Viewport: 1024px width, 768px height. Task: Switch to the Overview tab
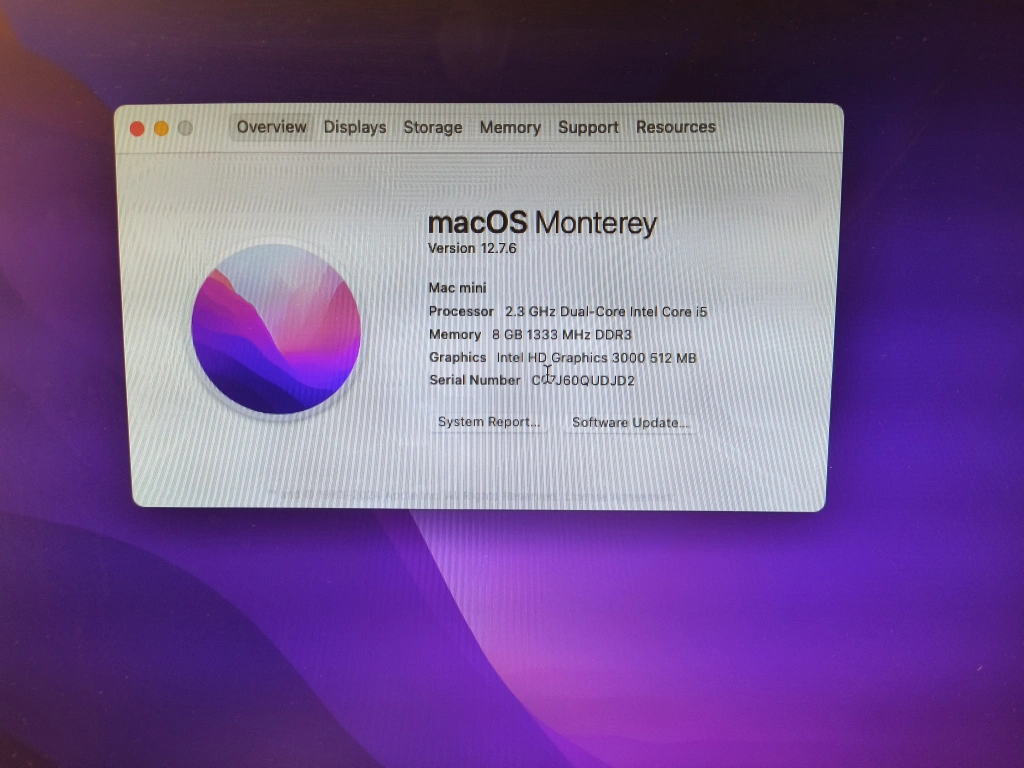tap(271, 127)
